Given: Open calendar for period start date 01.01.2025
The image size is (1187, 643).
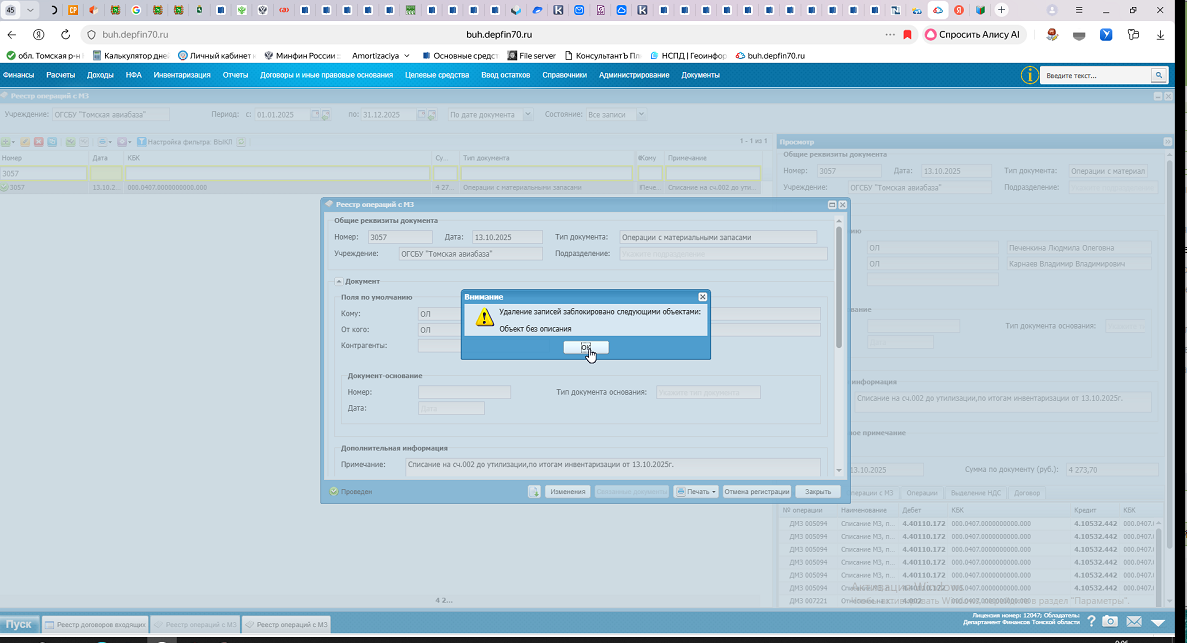Looking at the screenshot, I should 315,114.
